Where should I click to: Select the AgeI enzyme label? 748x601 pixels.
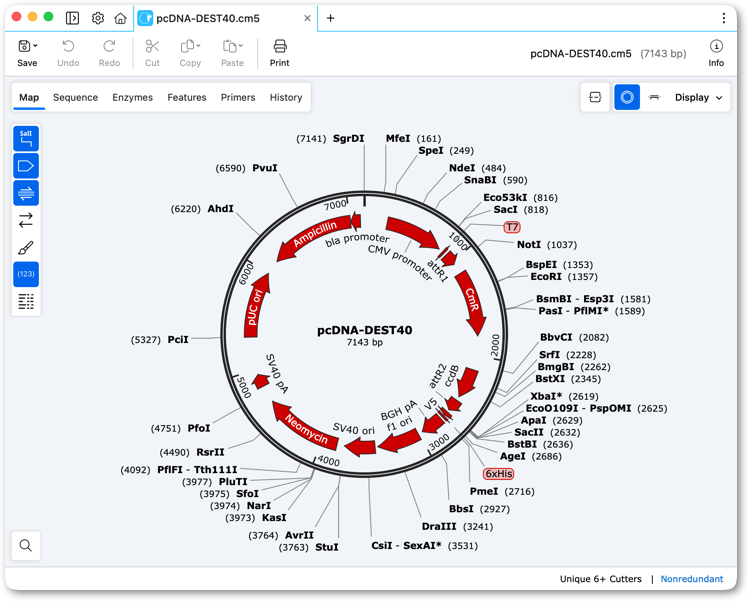(512, 456)
